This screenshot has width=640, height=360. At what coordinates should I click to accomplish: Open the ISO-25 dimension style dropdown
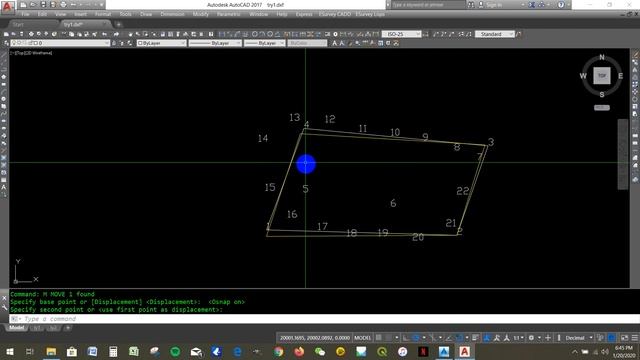[x=401, y=34]
